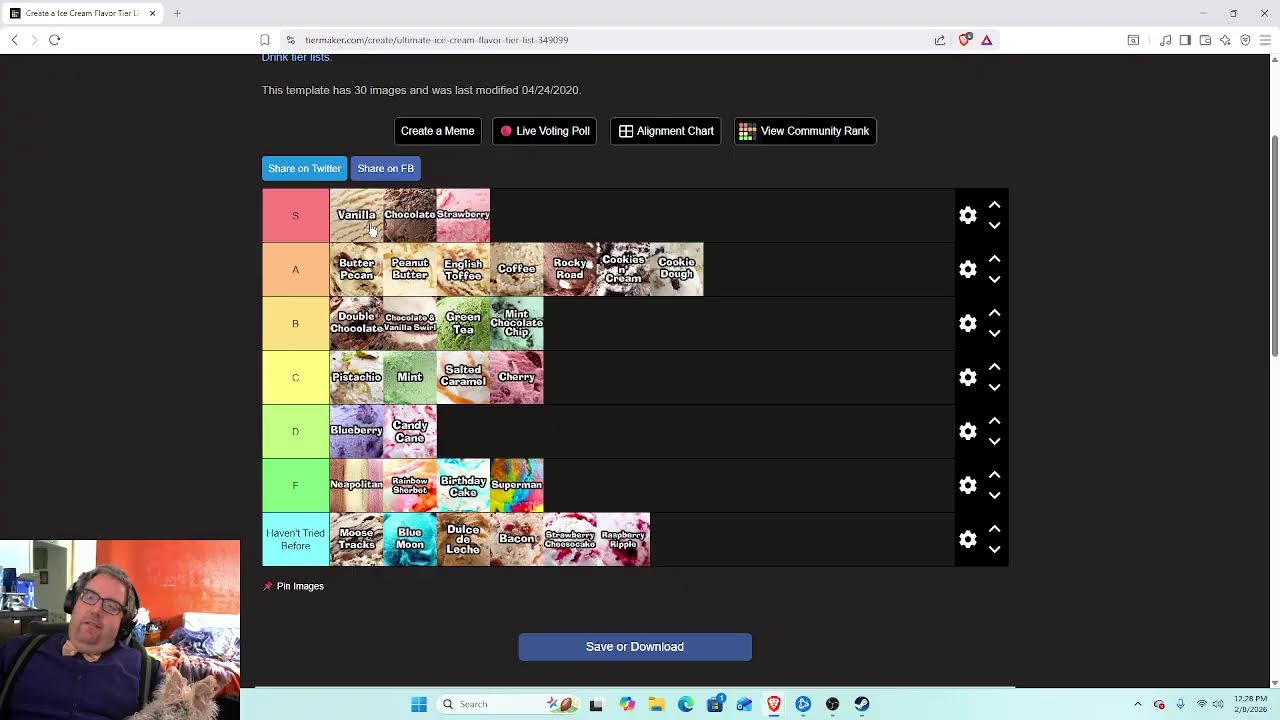Move S tier row down
The width and height of the screenshot is (1280, 720).
(x=994, y=226)
